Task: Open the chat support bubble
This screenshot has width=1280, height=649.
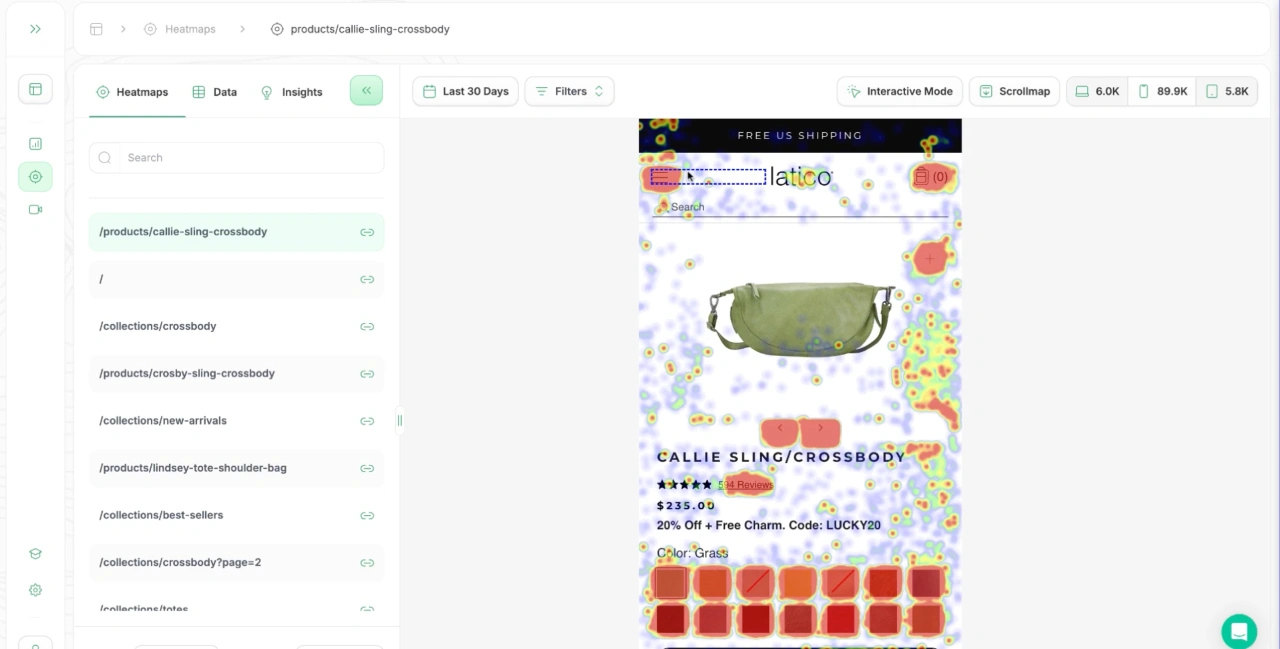Action: pos(1239,632)
